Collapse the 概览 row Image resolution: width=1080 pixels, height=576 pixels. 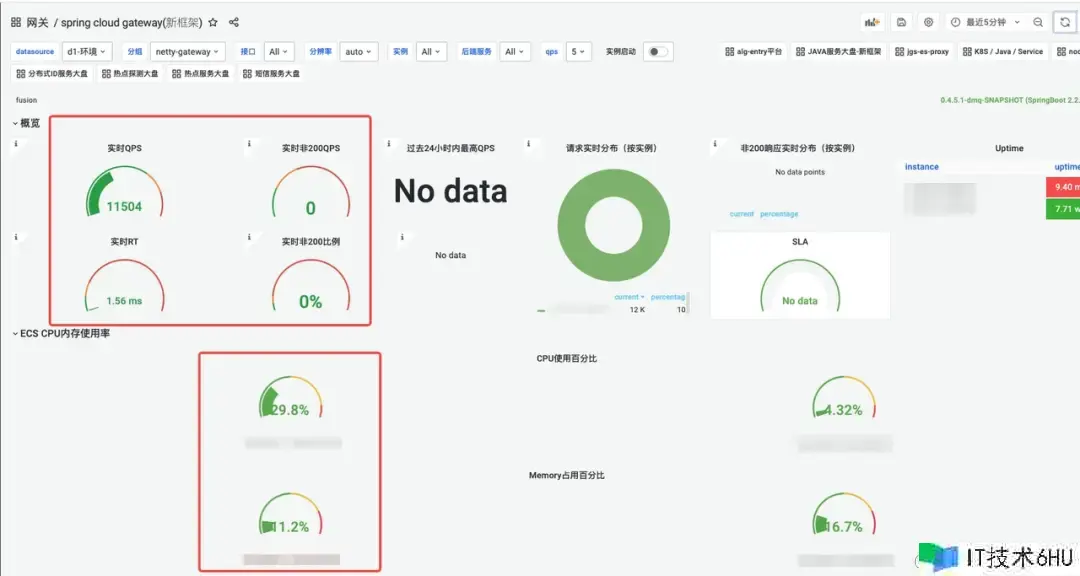click(26, 123)
